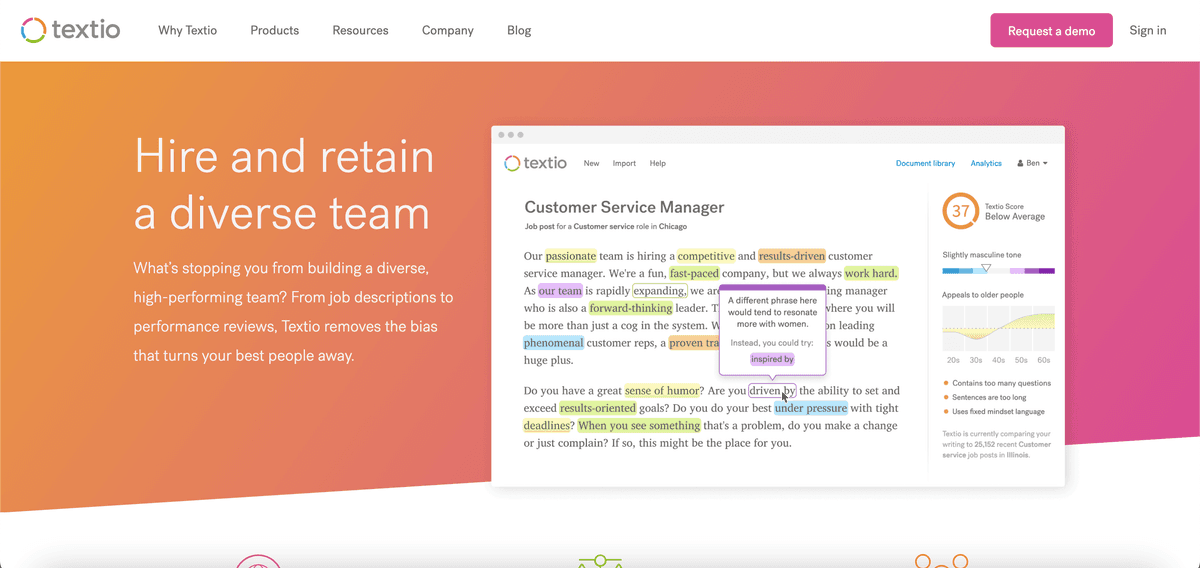
Task: Click the Sign in link
Action: pyautogui.click(x=1148, y=30)
